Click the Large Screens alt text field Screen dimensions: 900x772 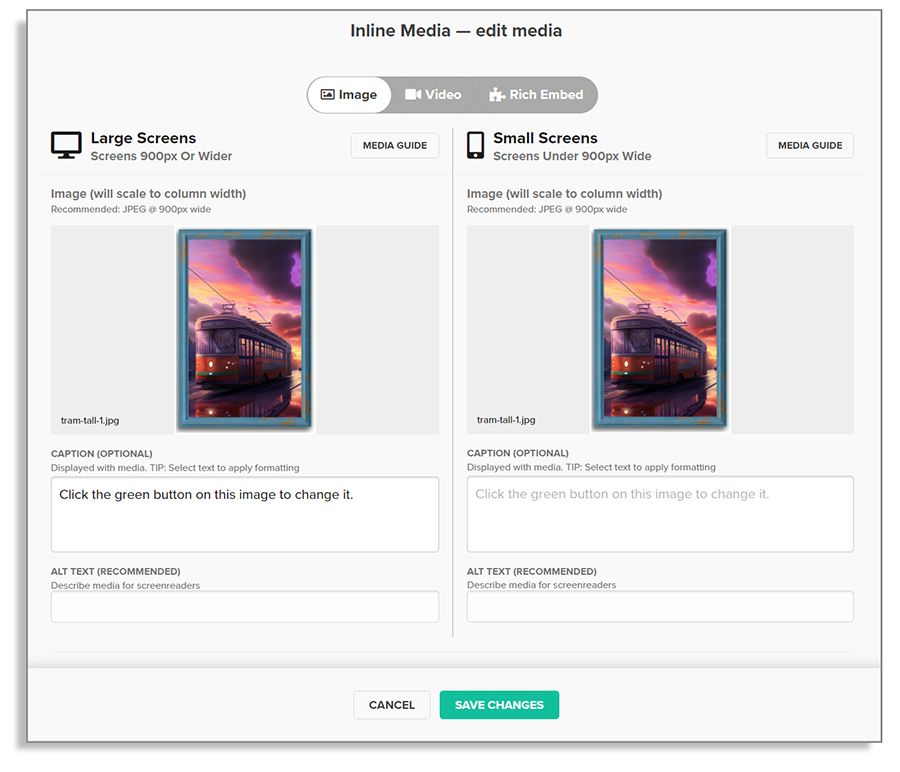[245, 607]
